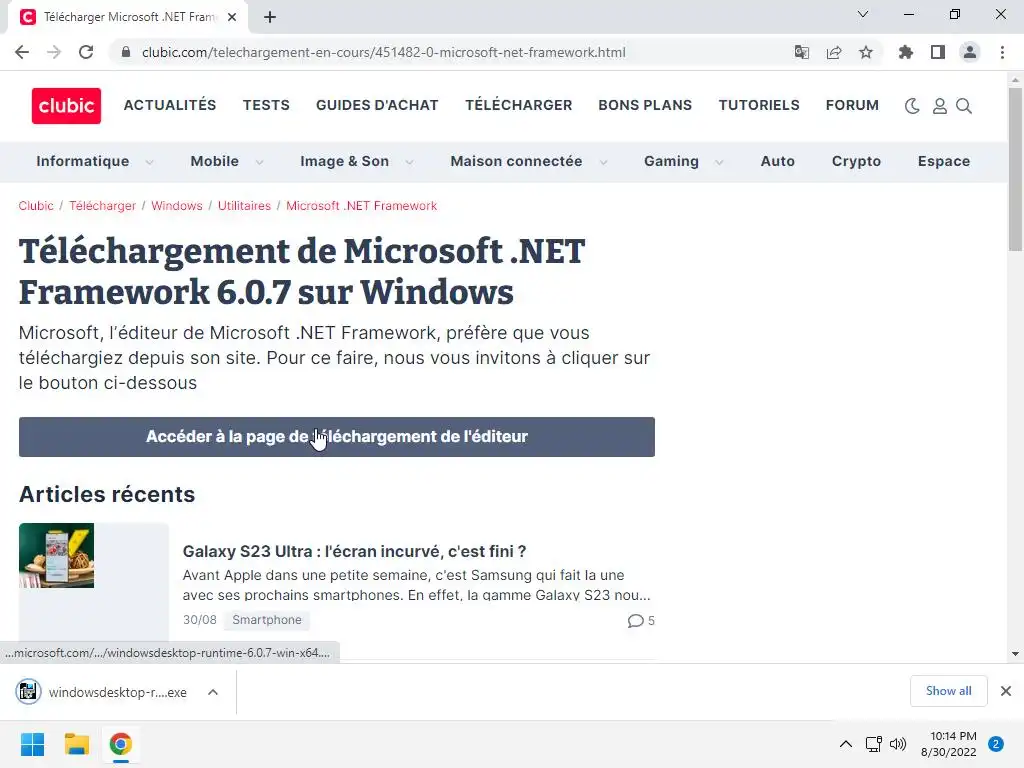Viewport: 1024px width, 768px height.
Task: Open the article comments bubble icon
Action: [635, 620]
